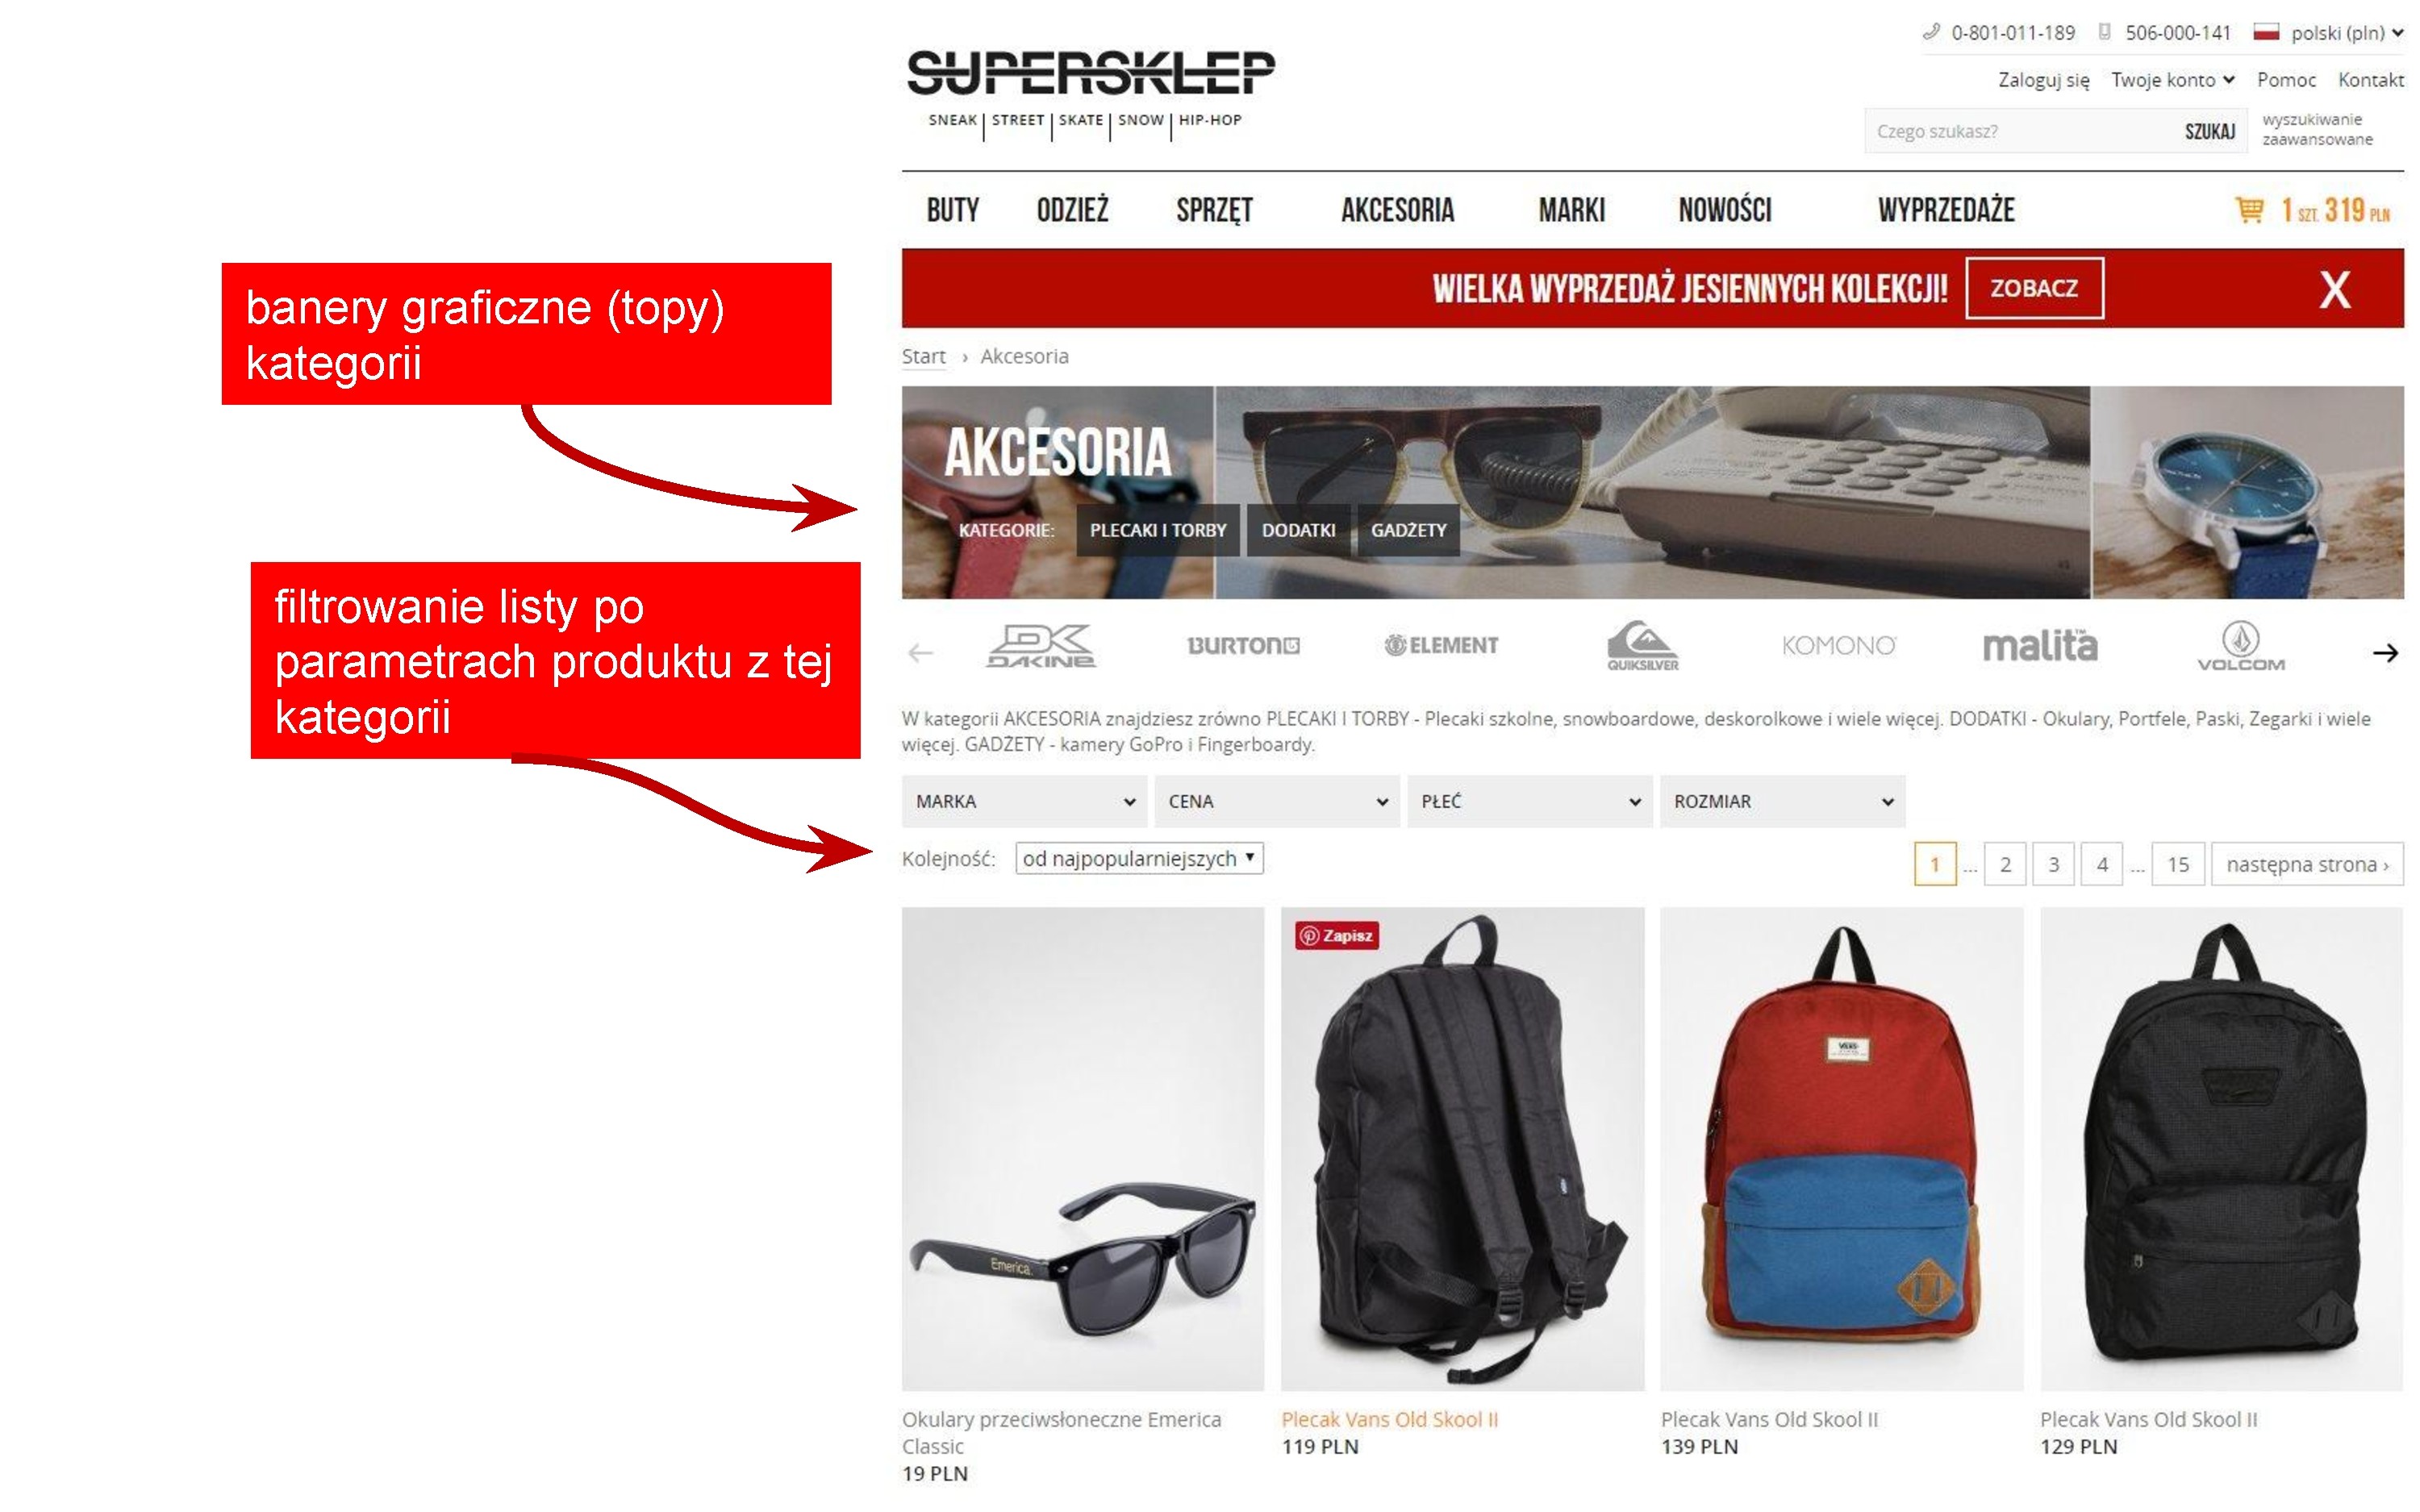Screen dimensions: 2420x1512
Task: Open the Volcom brand logo
Action: tap(2240, 646)
